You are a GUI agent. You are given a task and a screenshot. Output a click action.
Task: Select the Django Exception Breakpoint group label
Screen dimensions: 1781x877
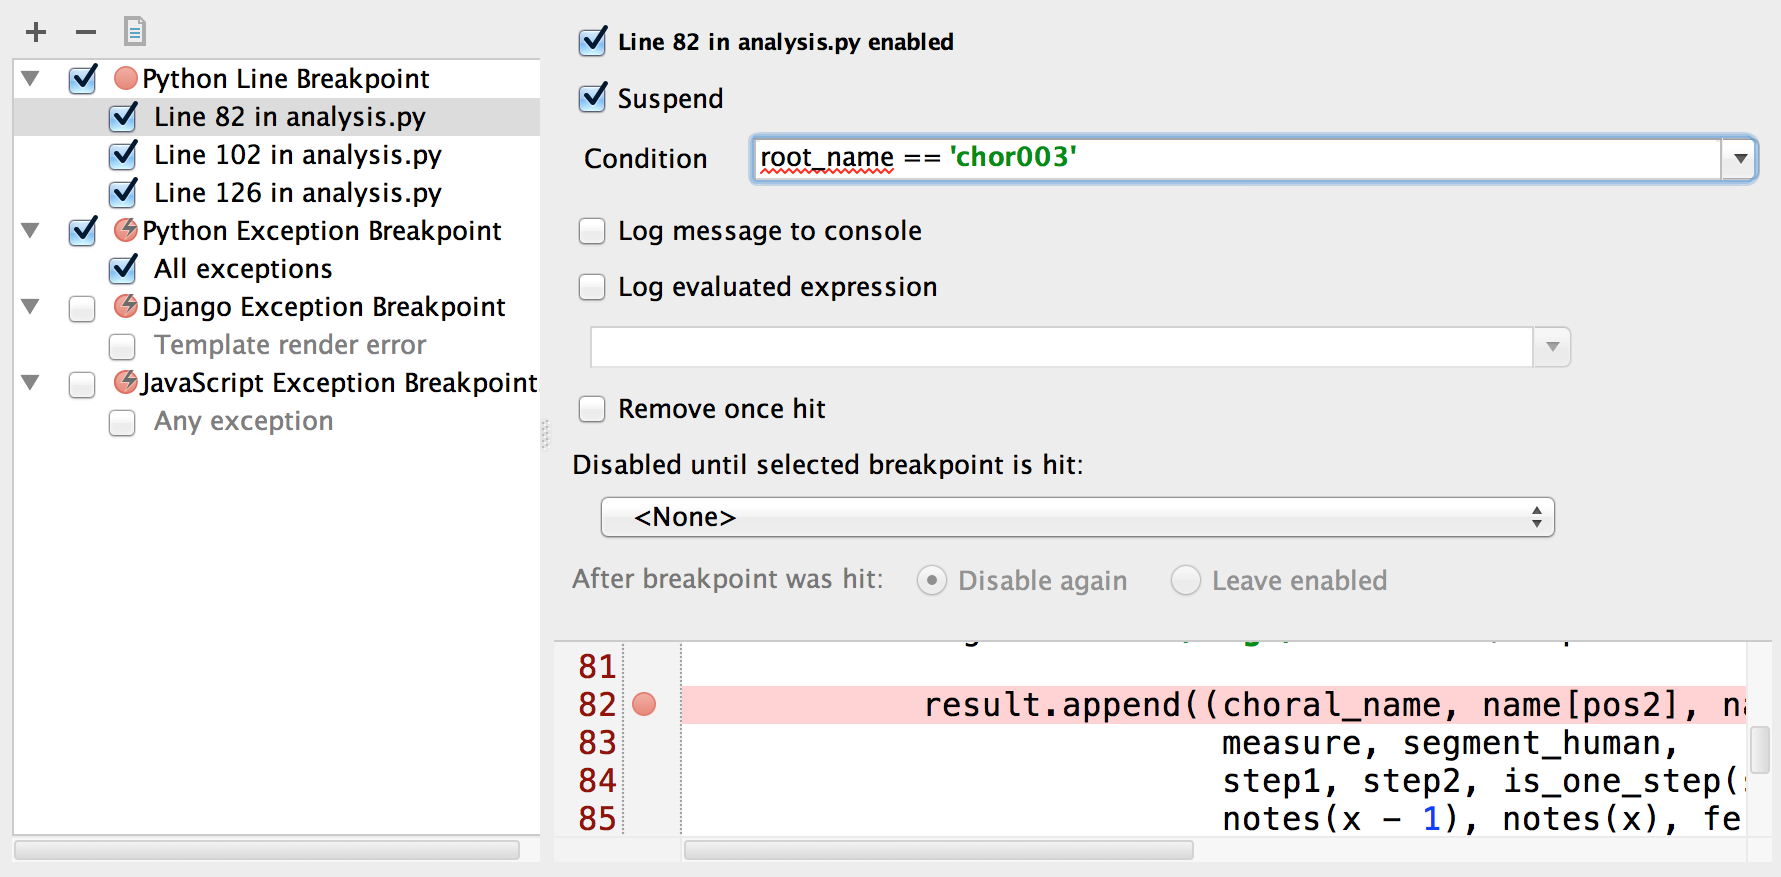(324, 307)
